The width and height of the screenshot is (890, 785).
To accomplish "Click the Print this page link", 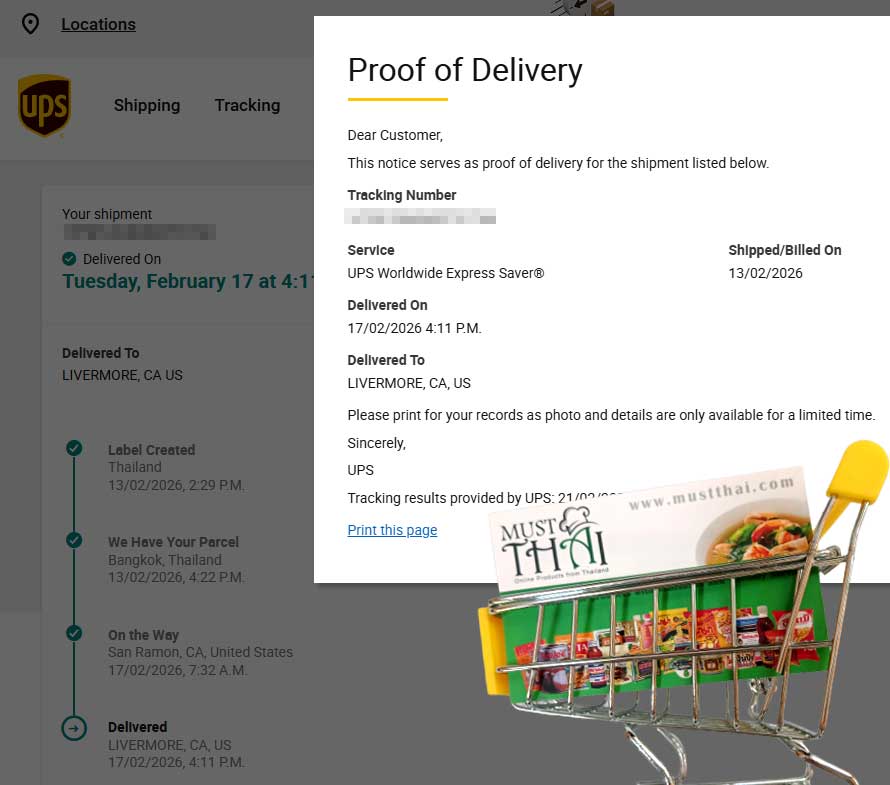I will [392, 530].
